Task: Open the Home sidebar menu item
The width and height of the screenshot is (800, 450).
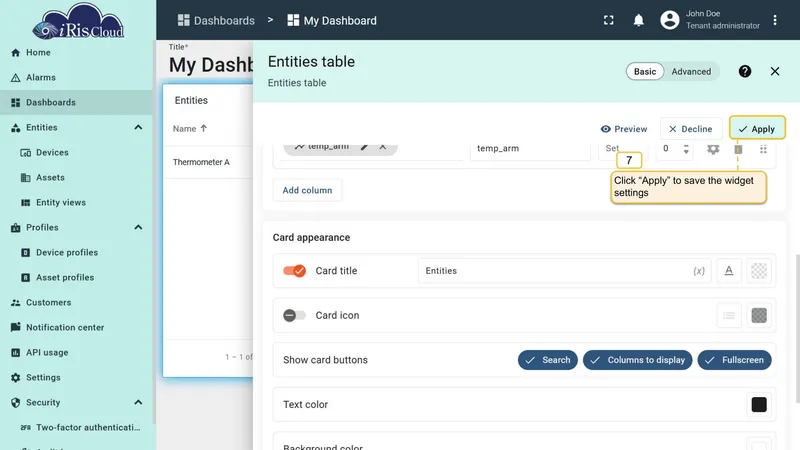Action: [x=77, y=53]
